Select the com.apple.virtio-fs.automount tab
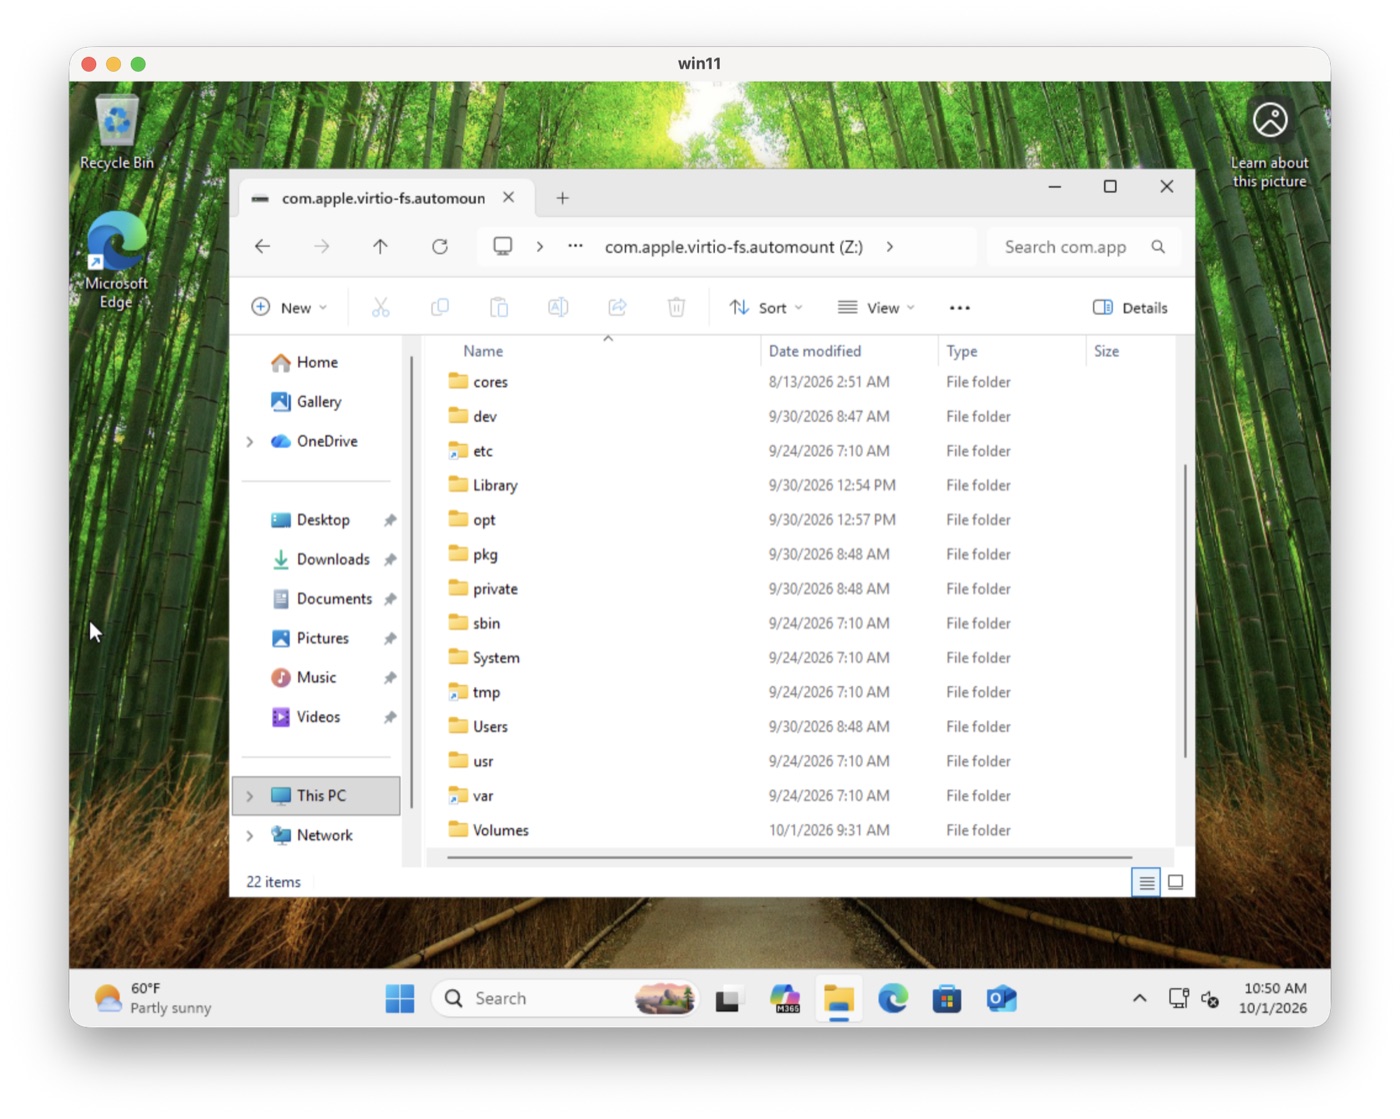Screen dimensions: 1400x1119 point(383,198)
